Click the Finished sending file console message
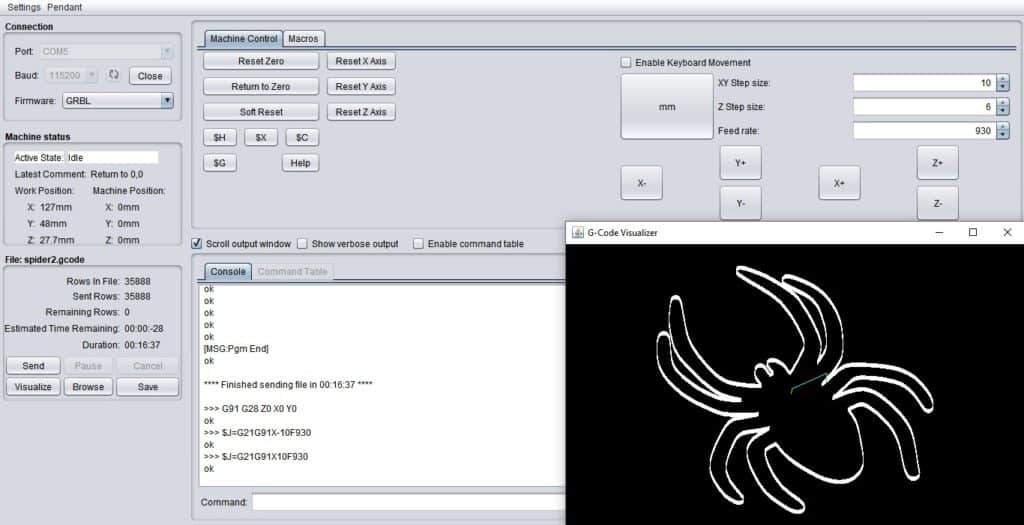Screen dimensions: 1024x525 pos(288,385)
